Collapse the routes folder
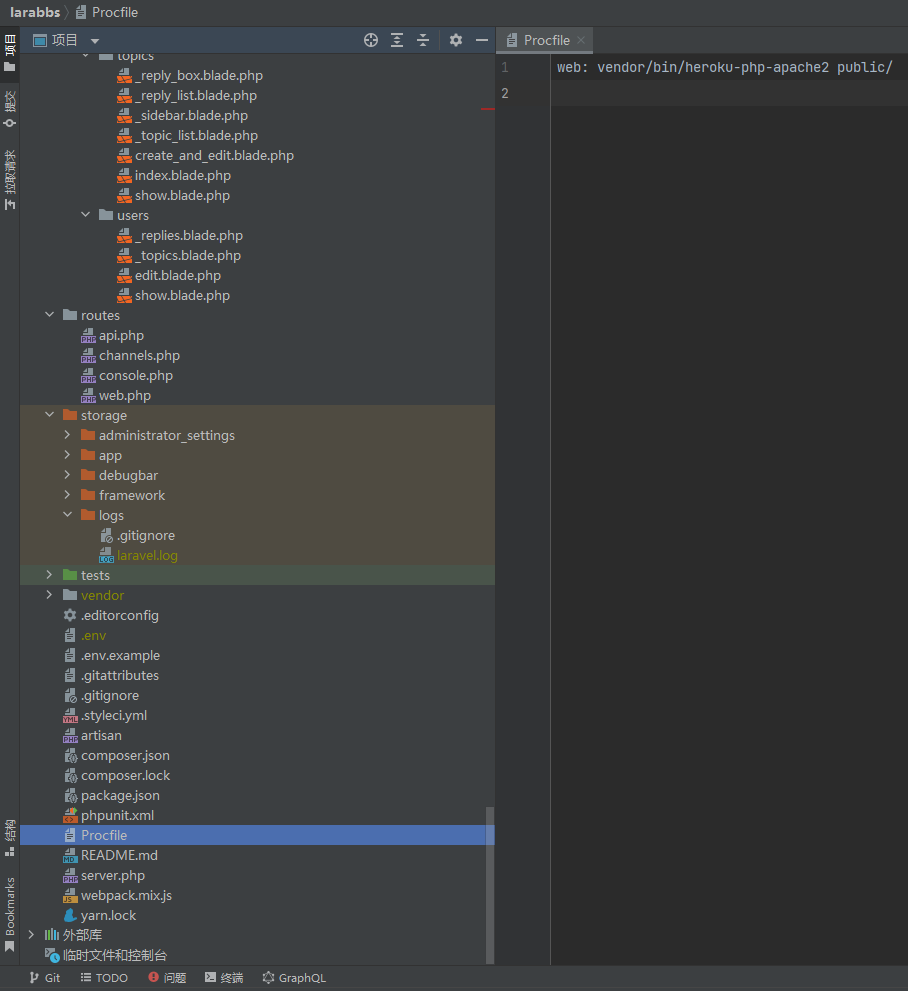The width and height of the screenshot is (908, 991). pyautogui.click(x=50, y=315)
